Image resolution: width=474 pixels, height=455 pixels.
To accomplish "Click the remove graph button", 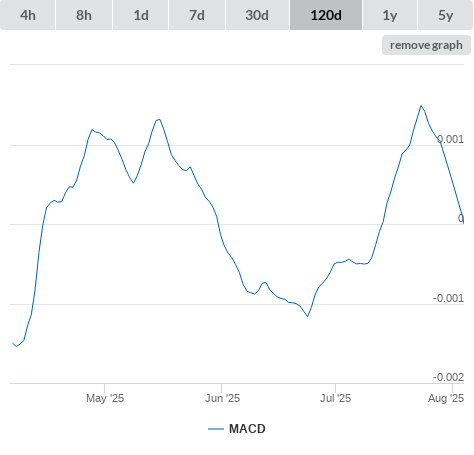I will click(426, 45).
